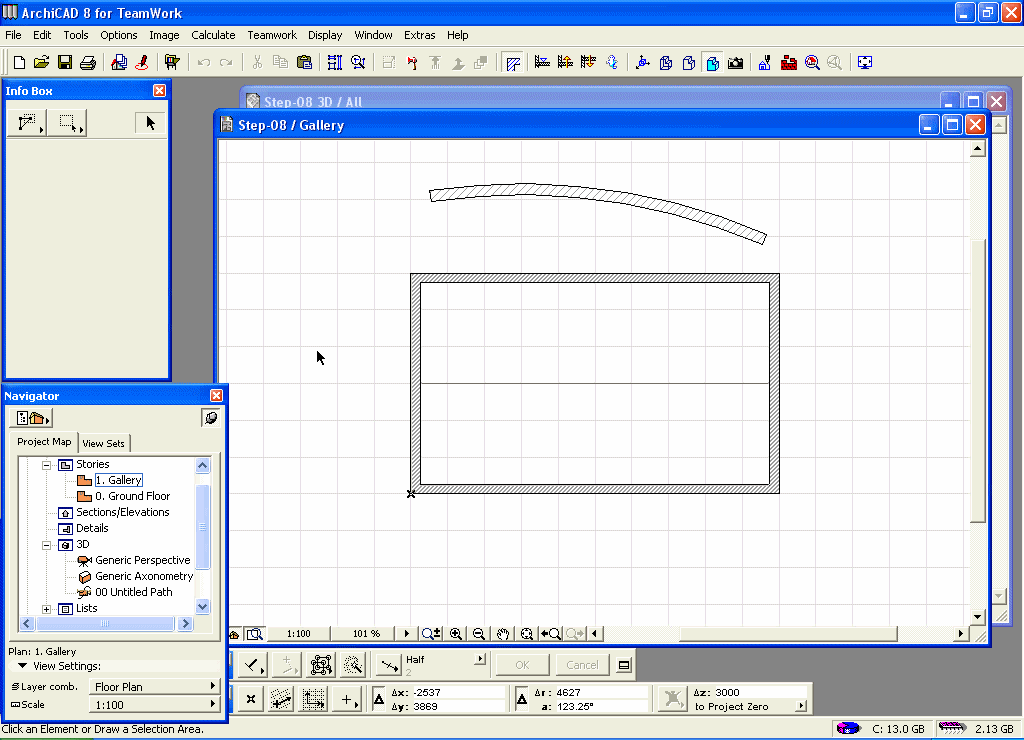Toggle the relative delta X/Y coordinates button
This screenshot has width=1024, height=740.
pyautogui.click(x=380, y=699)
